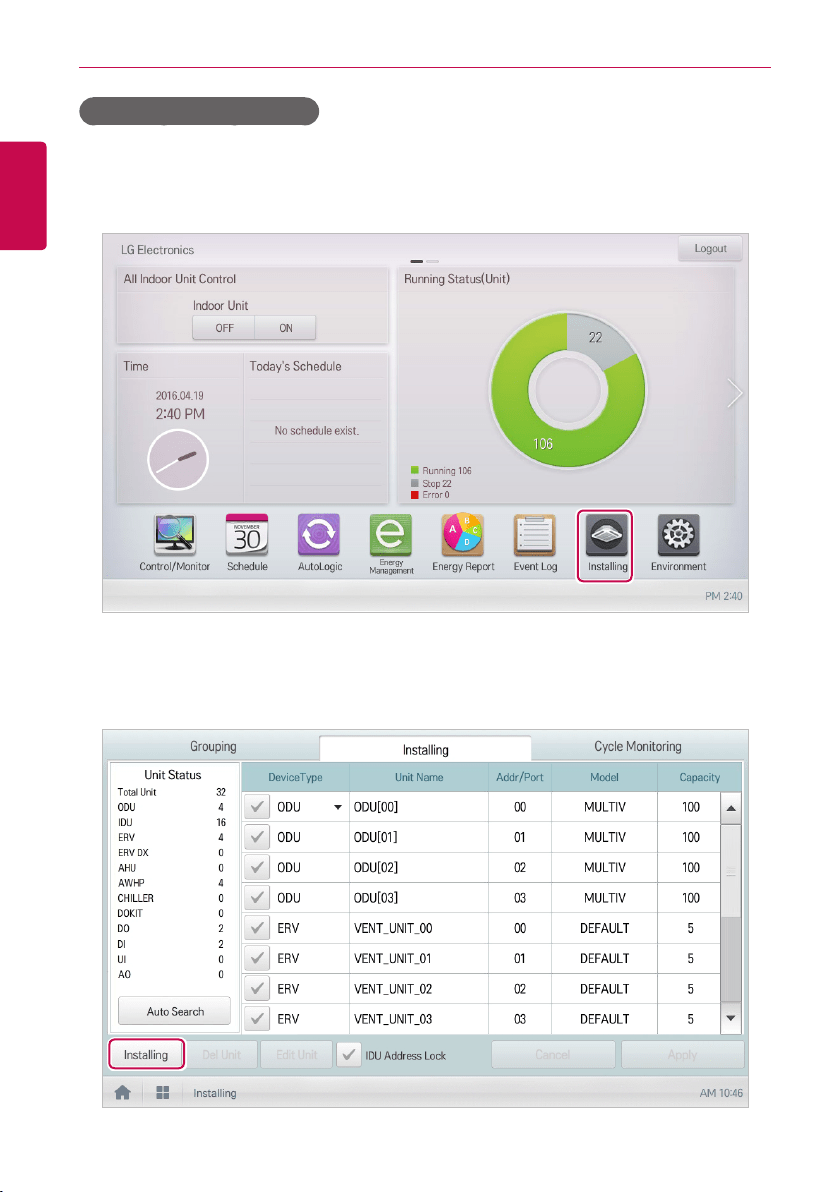Click the red Error 0 legend swatch
This screenshot has width=840, height=1192.
click(415, 495)
